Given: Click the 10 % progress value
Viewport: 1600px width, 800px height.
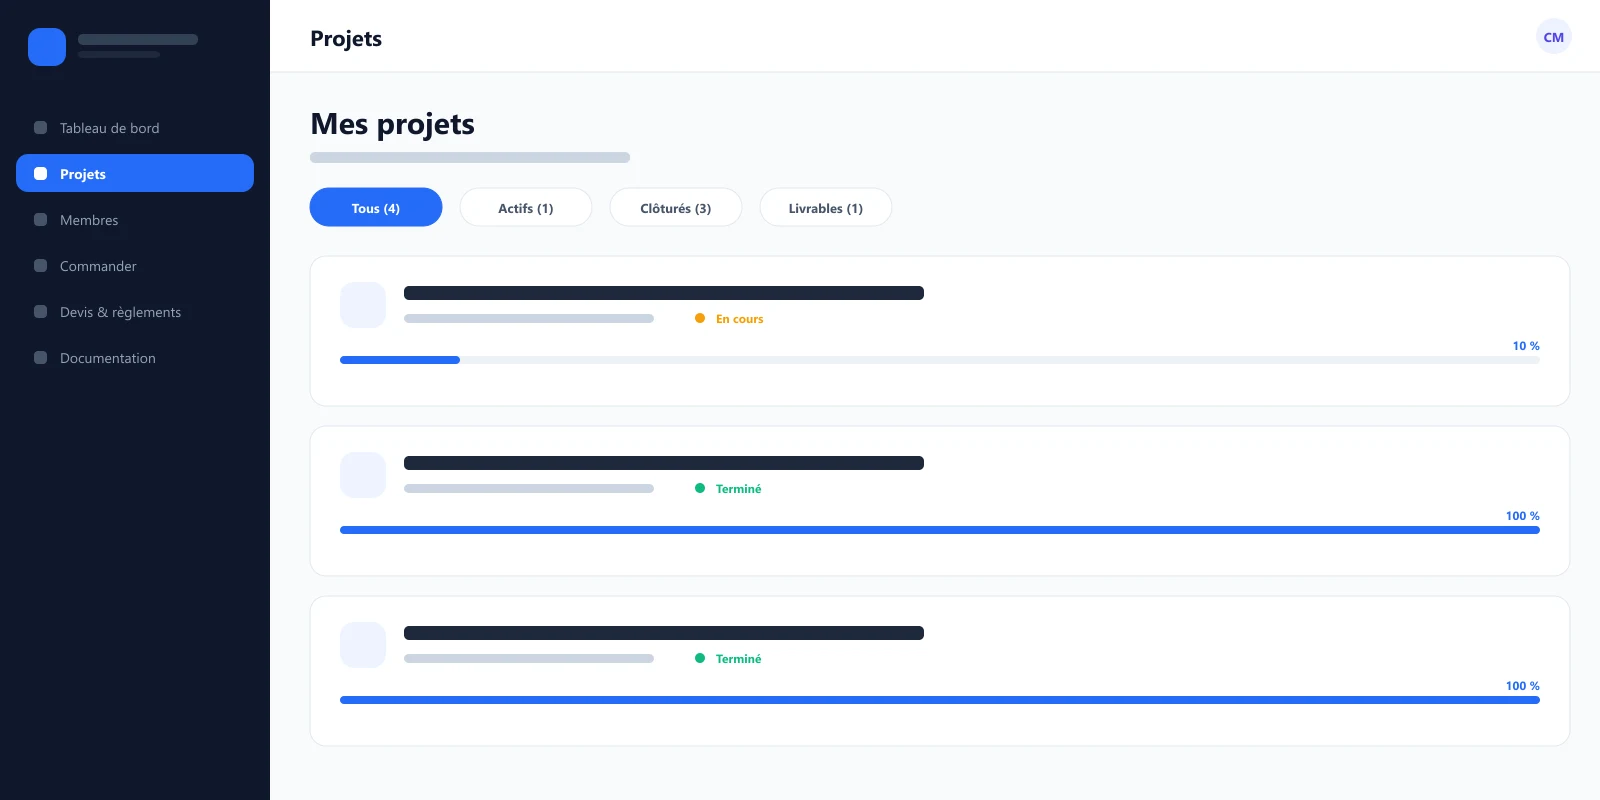Looking at the screenshot, I should pos(1526,346).
